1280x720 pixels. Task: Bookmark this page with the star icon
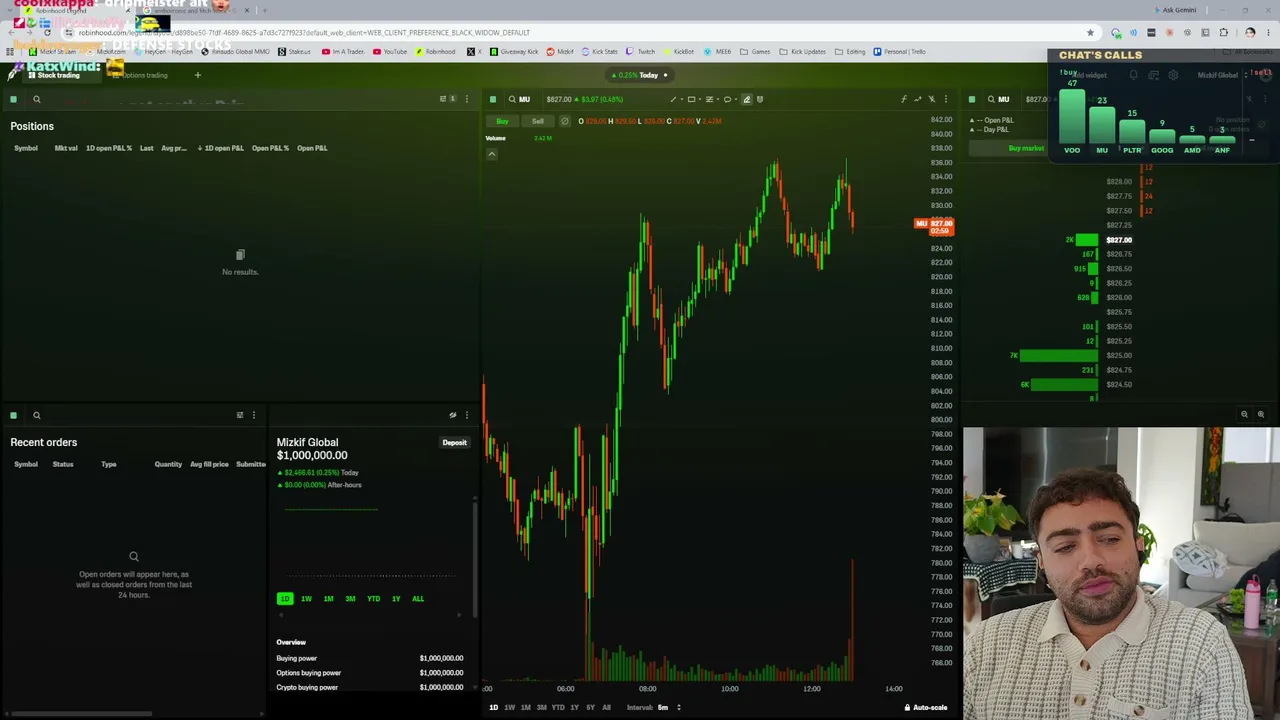pos(1090,33)
